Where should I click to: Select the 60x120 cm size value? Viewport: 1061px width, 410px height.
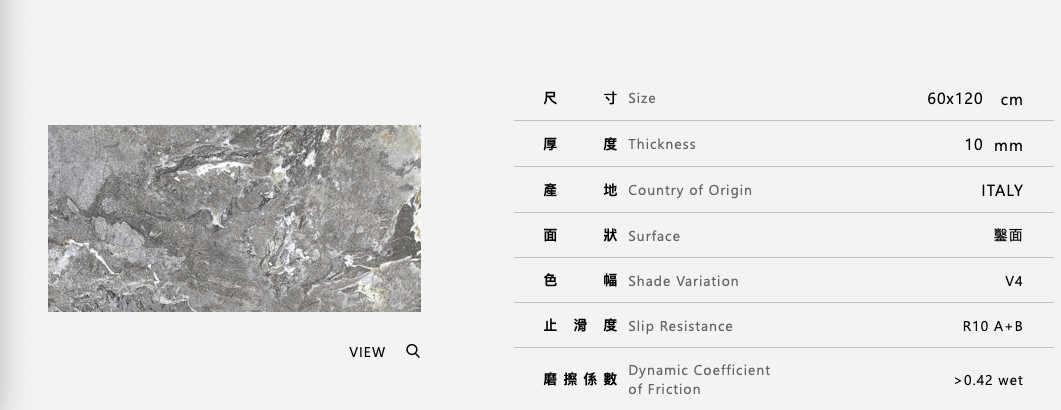coord(974,98)
